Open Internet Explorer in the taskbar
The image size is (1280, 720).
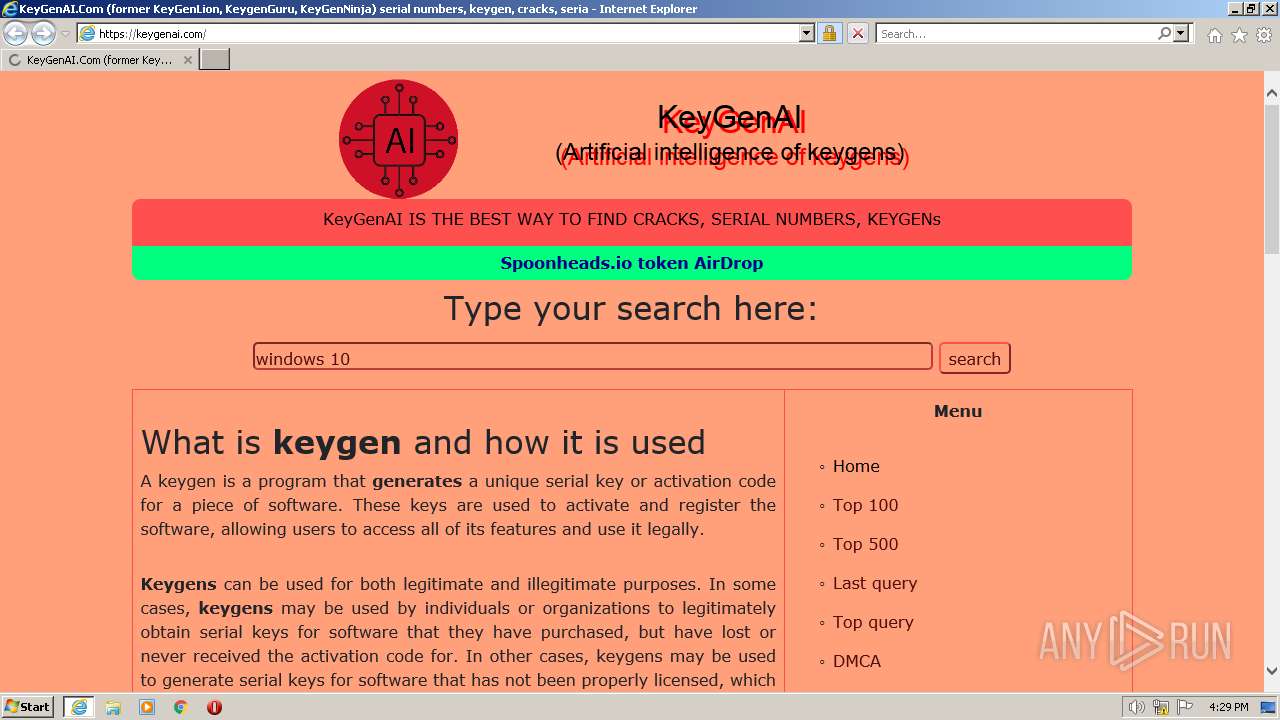pyautogui.click(x=78, y=707)
